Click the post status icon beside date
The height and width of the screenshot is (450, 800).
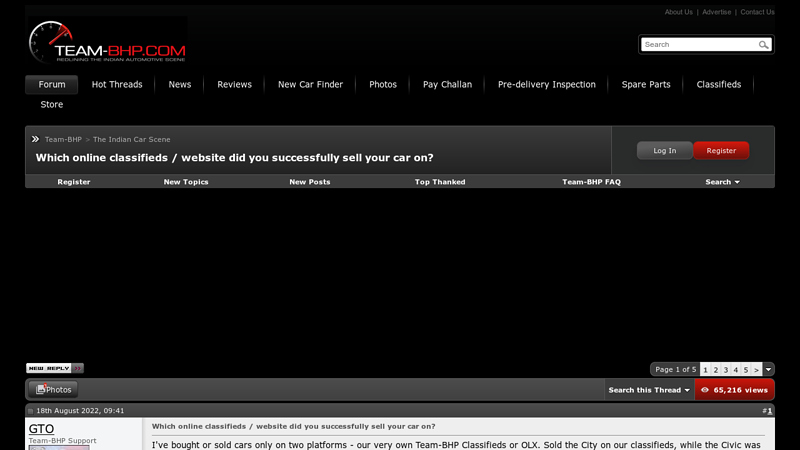click(30, 411)
